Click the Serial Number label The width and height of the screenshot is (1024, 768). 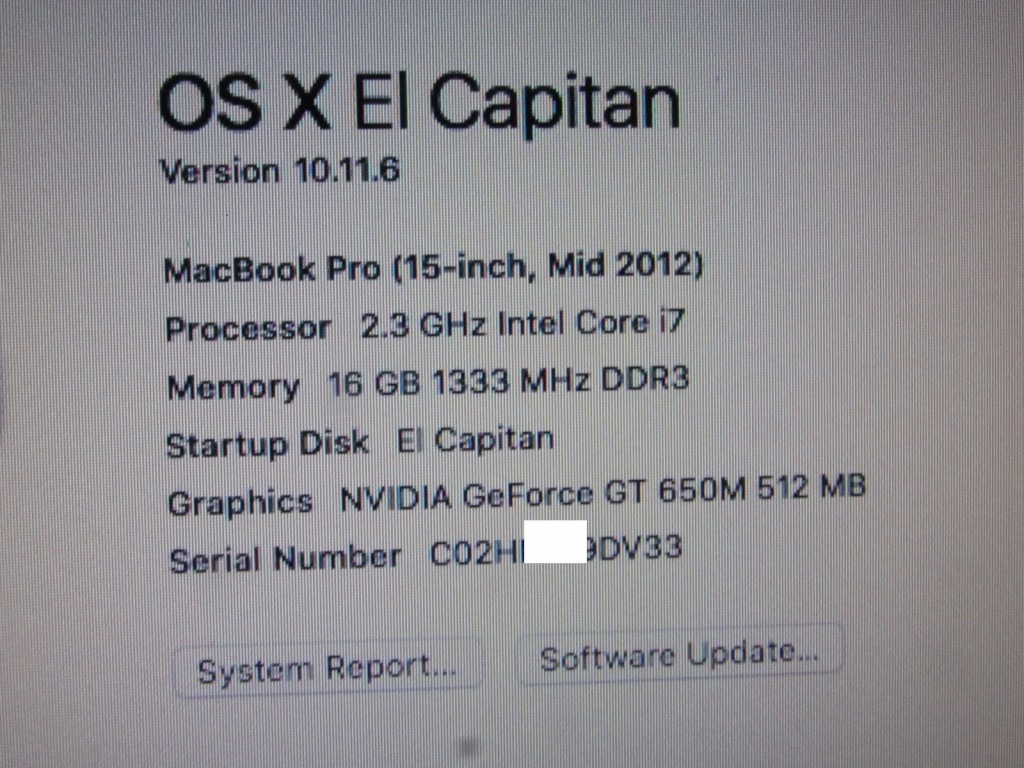[285, 559]
